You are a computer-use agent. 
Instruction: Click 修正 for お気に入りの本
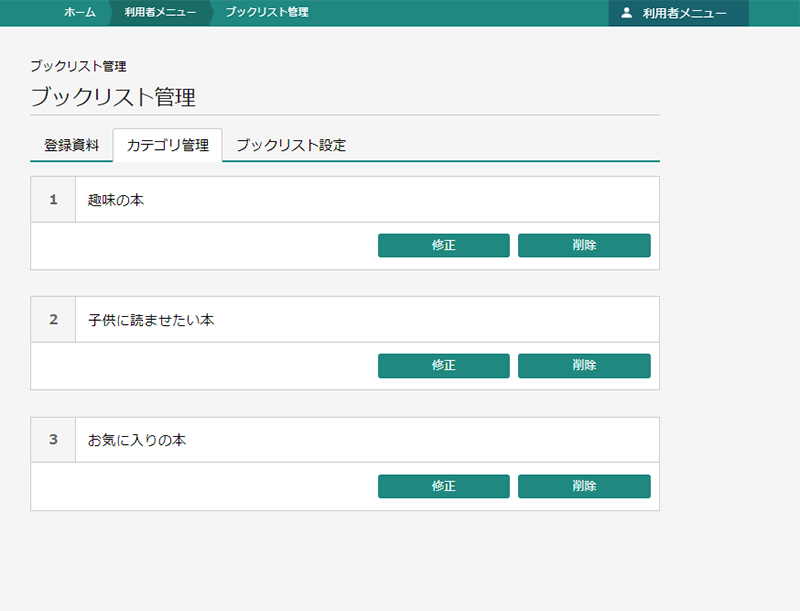[444, 486]
